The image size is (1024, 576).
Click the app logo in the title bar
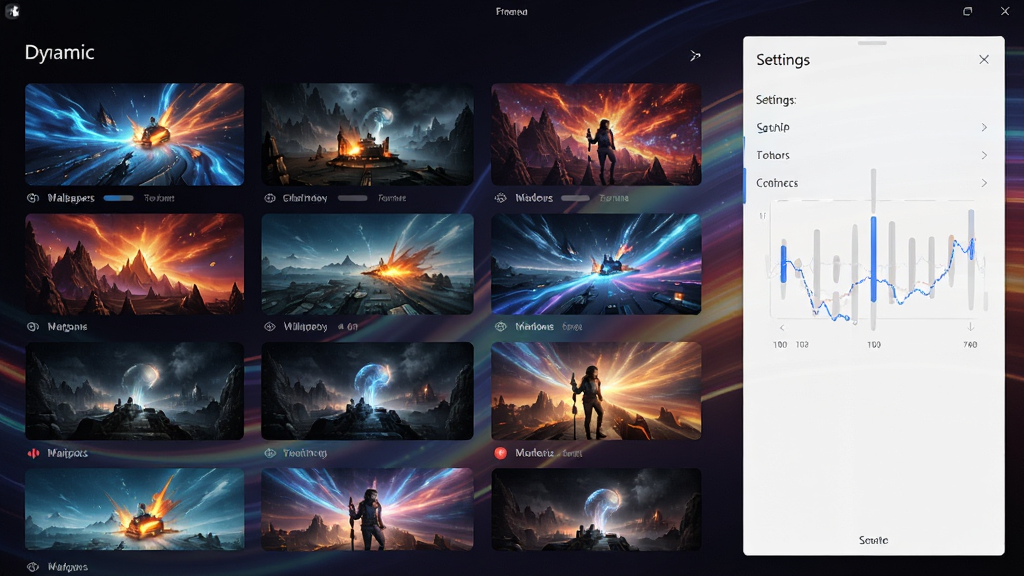(12, 11)
